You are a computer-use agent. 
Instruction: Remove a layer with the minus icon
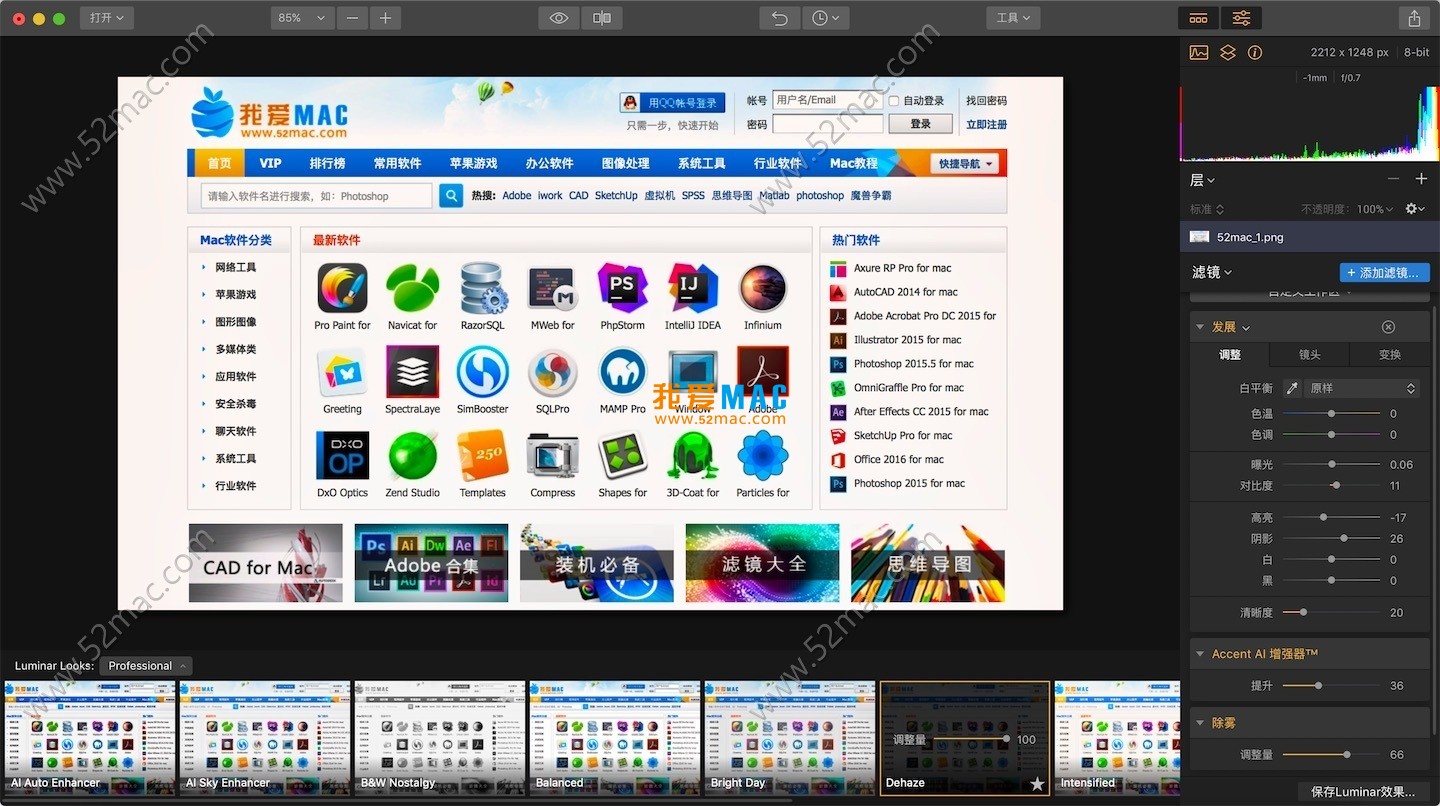point(1393,179)
